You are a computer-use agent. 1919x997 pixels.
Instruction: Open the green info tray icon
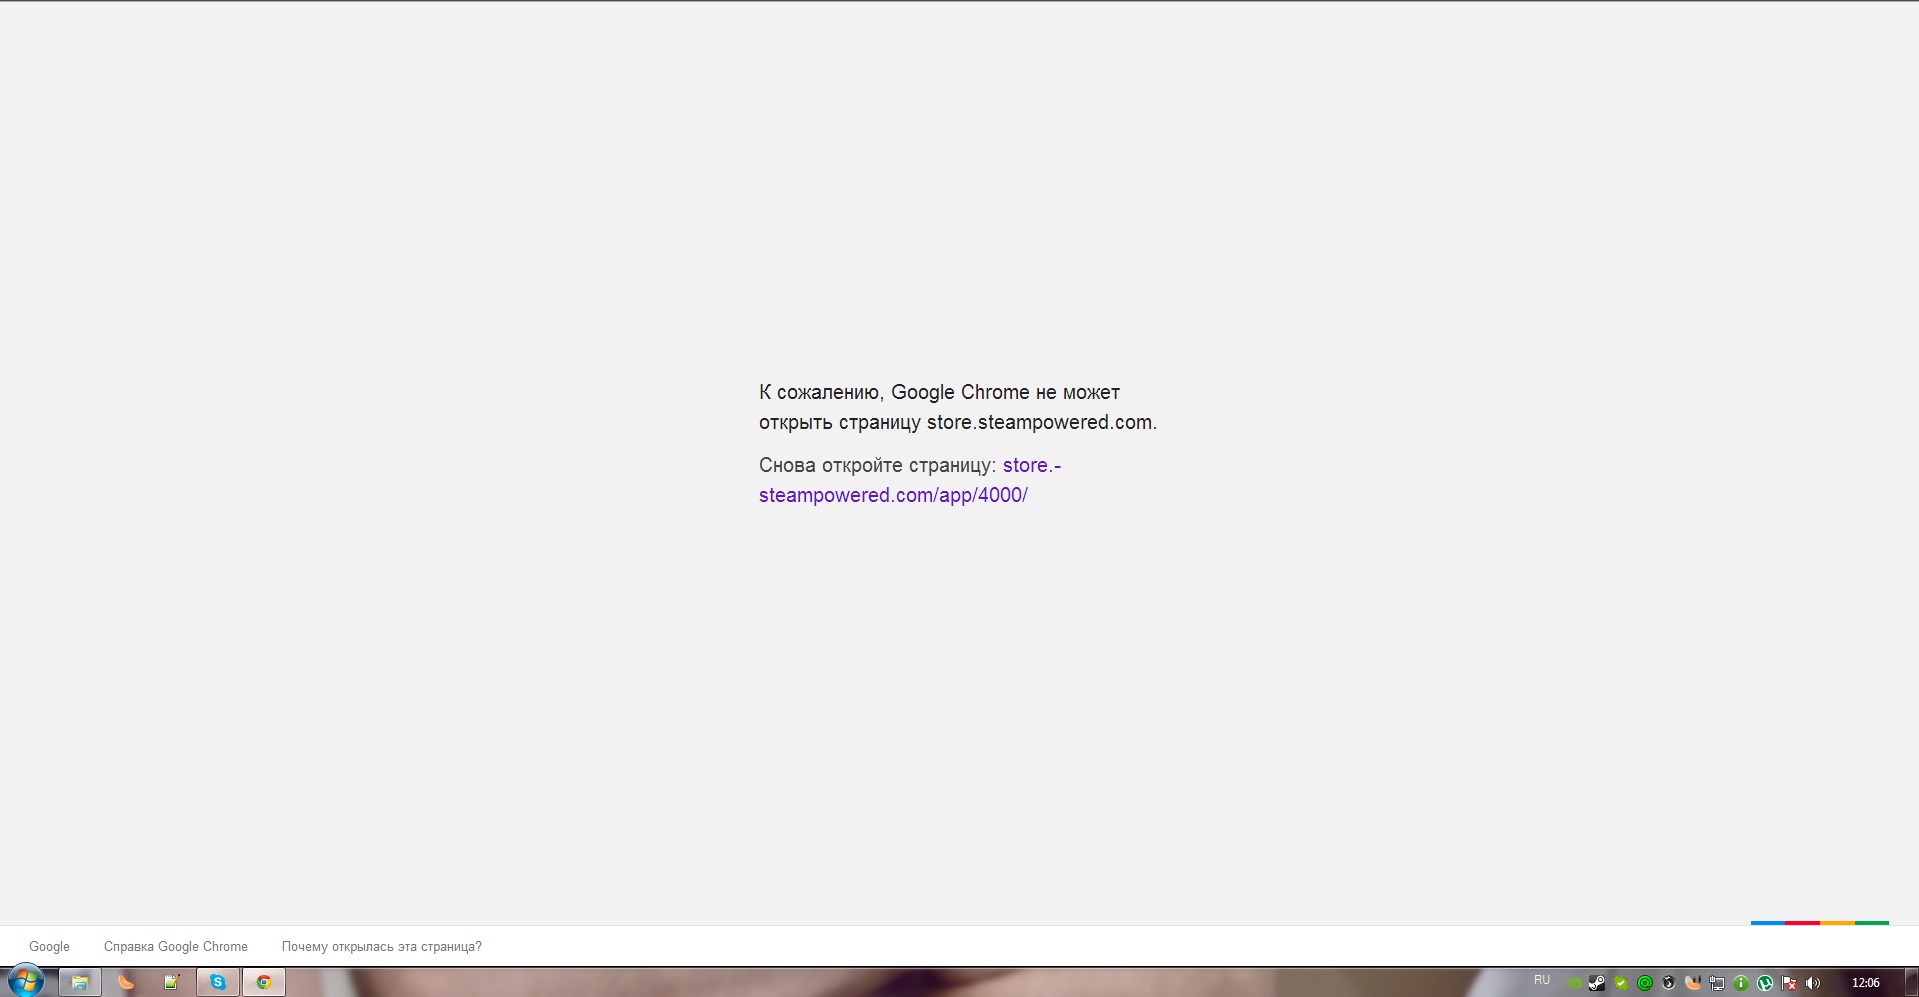point(1741,983)
